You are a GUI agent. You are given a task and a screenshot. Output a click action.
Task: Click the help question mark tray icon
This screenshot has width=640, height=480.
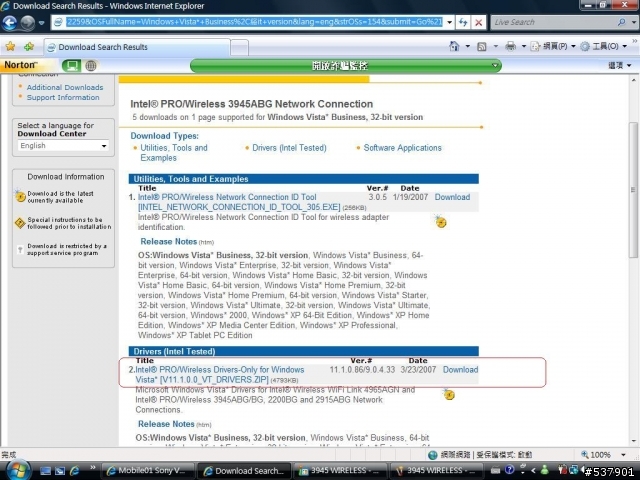(509, 470)
